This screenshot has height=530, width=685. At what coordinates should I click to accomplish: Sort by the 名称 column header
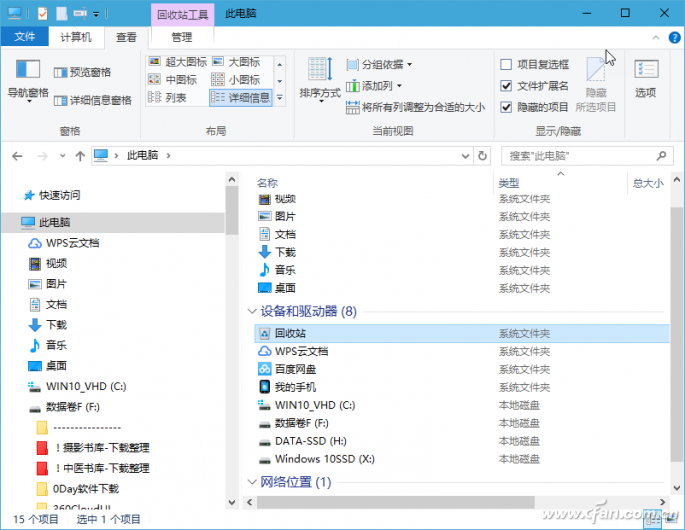pyautogui.click(x=267, y=183)
